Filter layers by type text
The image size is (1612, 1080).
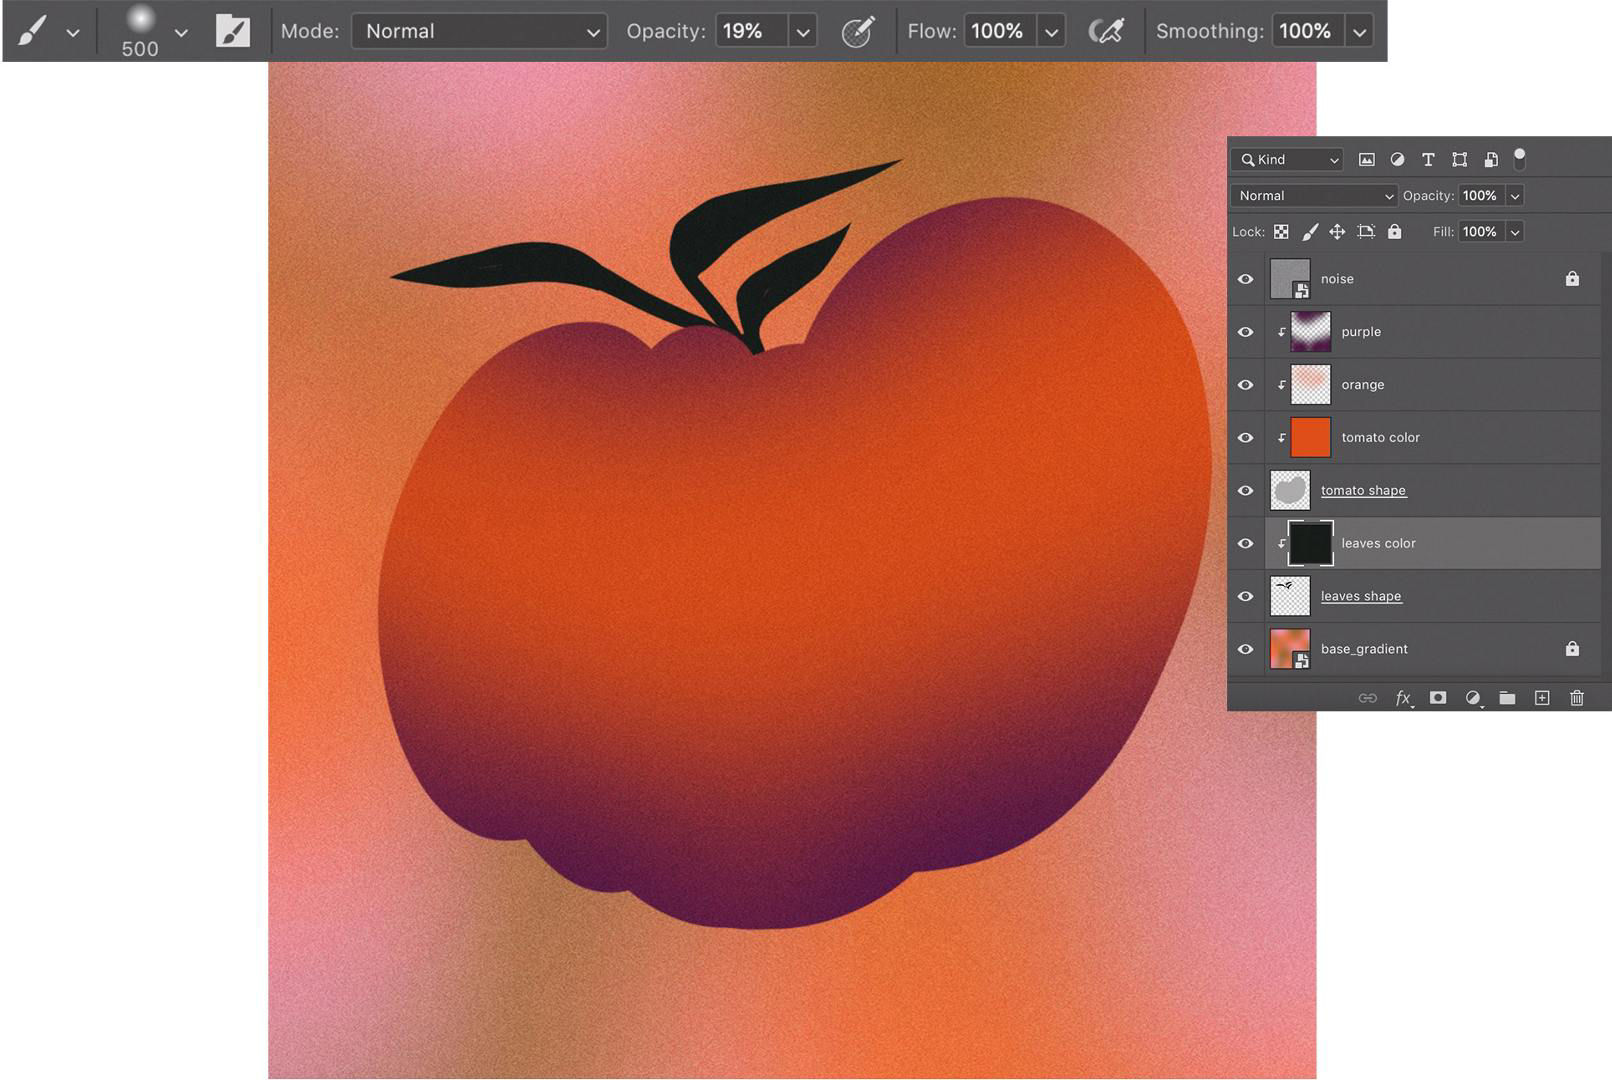[x=1428, y=159]
